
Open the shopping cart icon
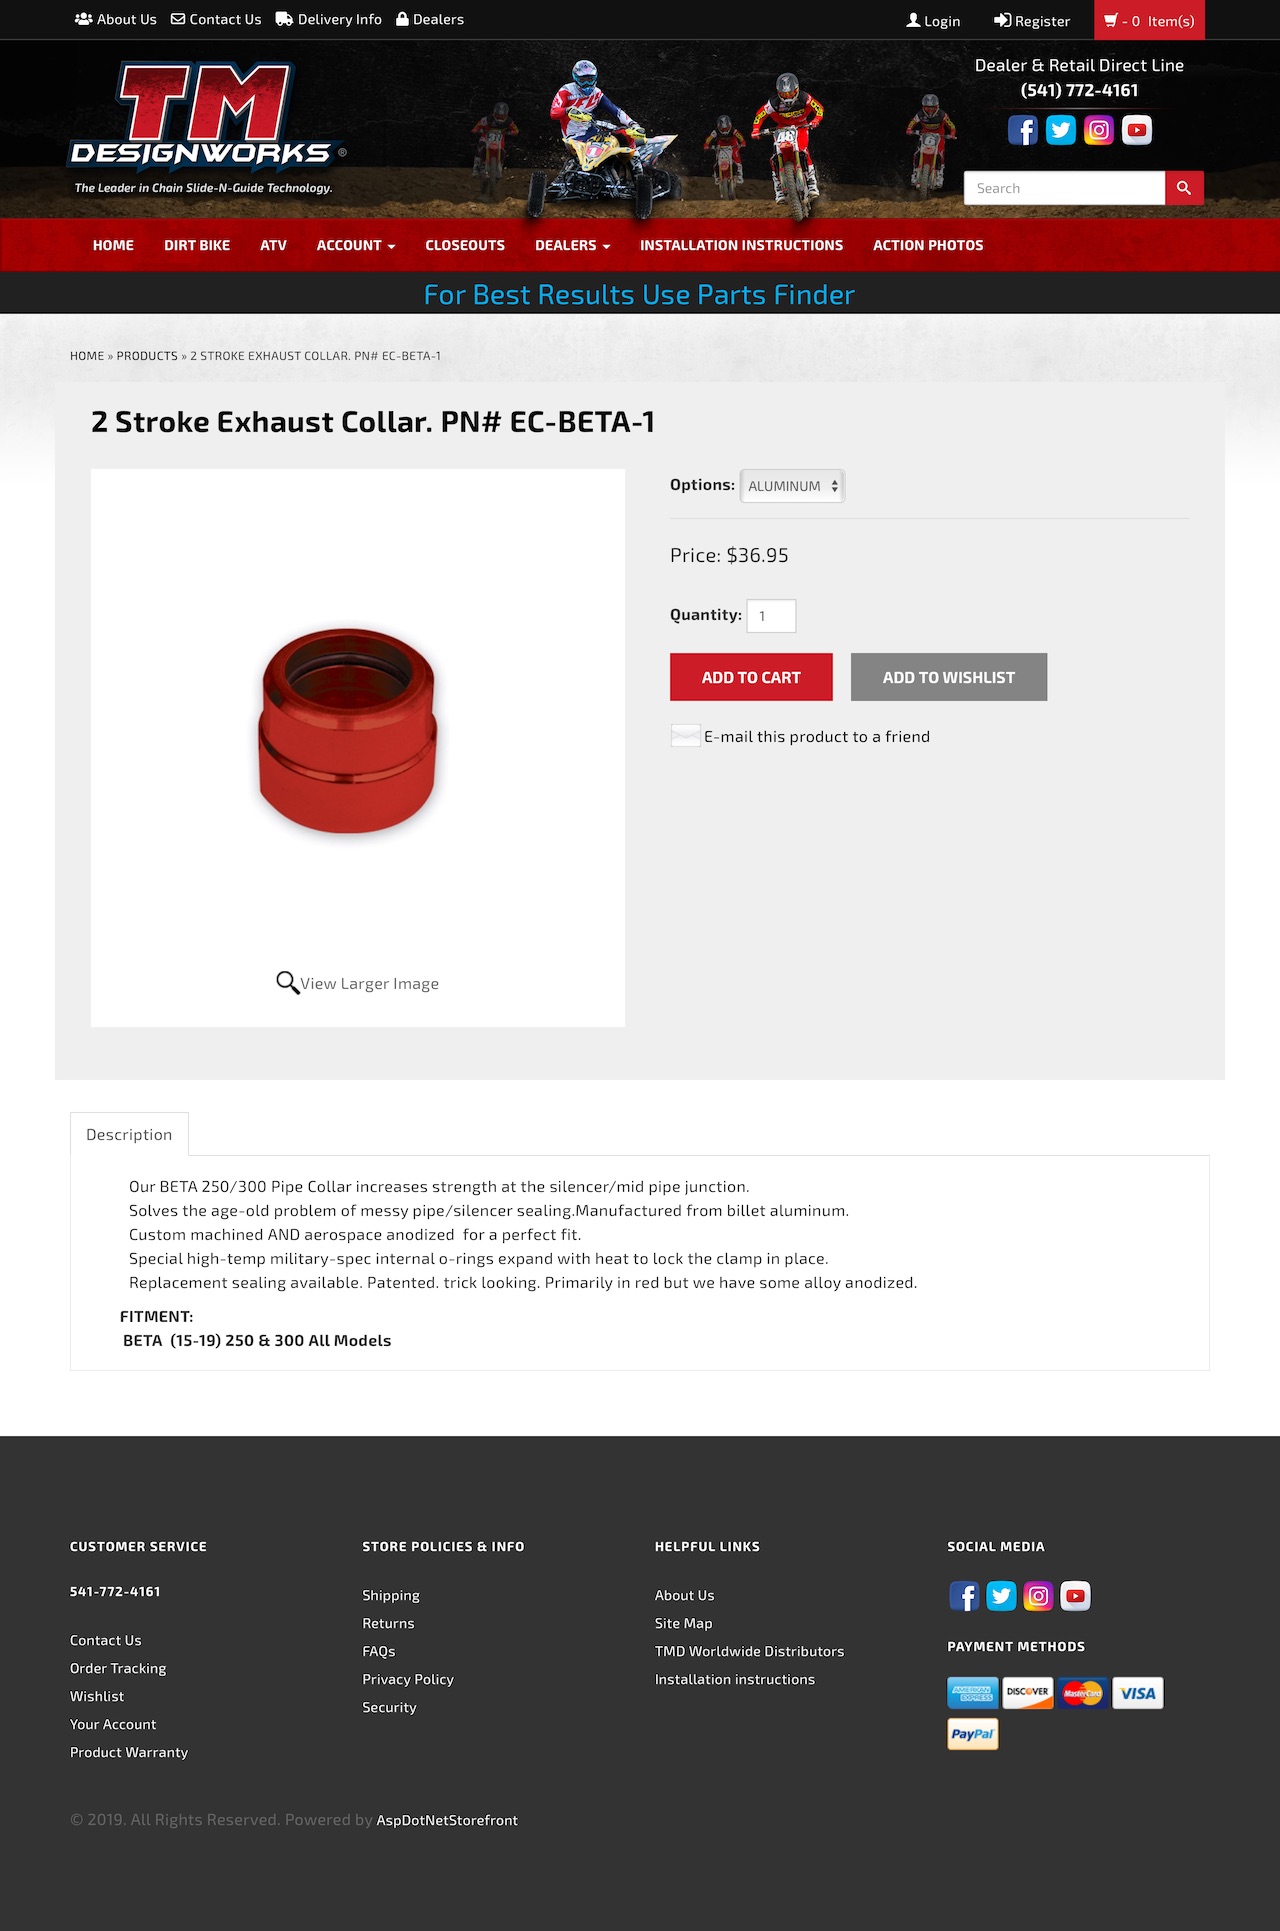(x=1110, y=20)
